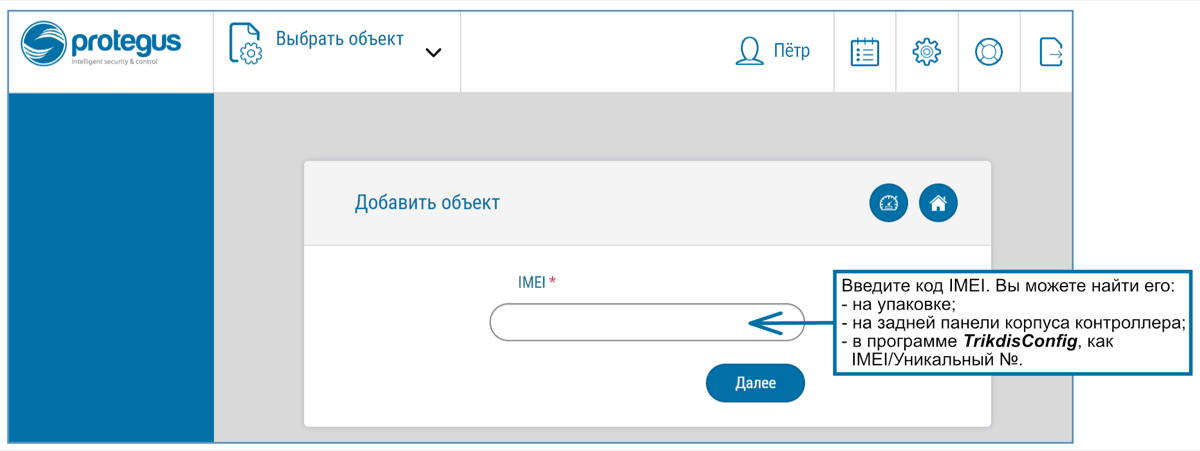
Task: Open the user profile icon
Action: click(x=750, y=51)
